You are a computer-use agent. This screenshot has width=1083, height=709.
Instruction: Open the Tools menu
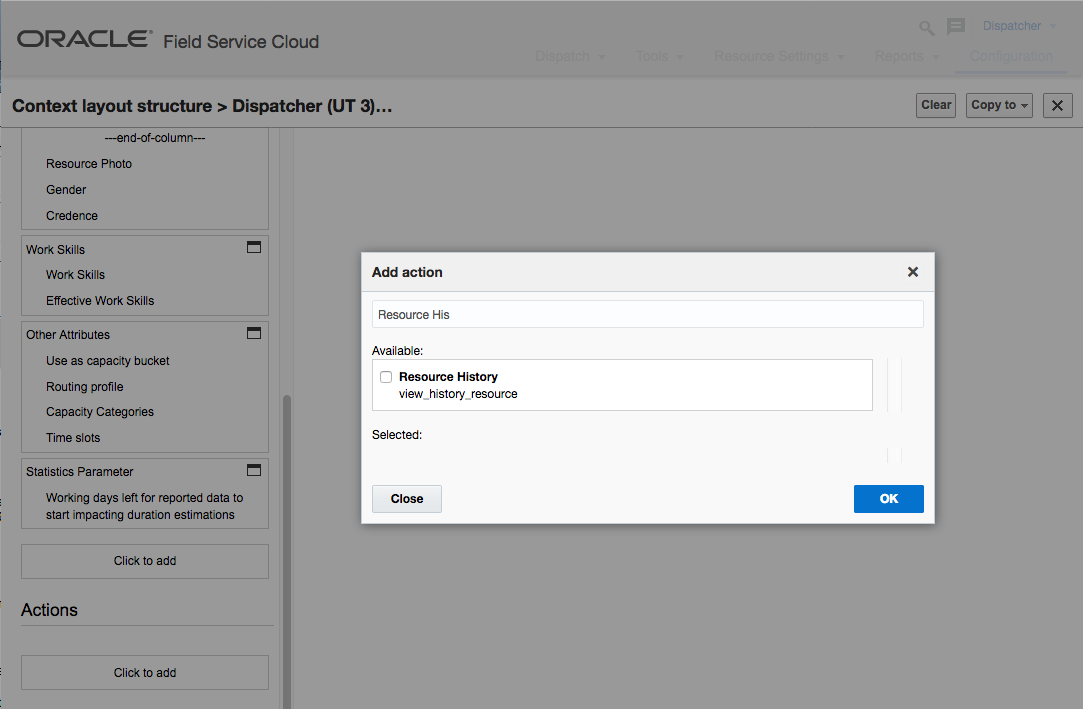(x=660, y=56)
